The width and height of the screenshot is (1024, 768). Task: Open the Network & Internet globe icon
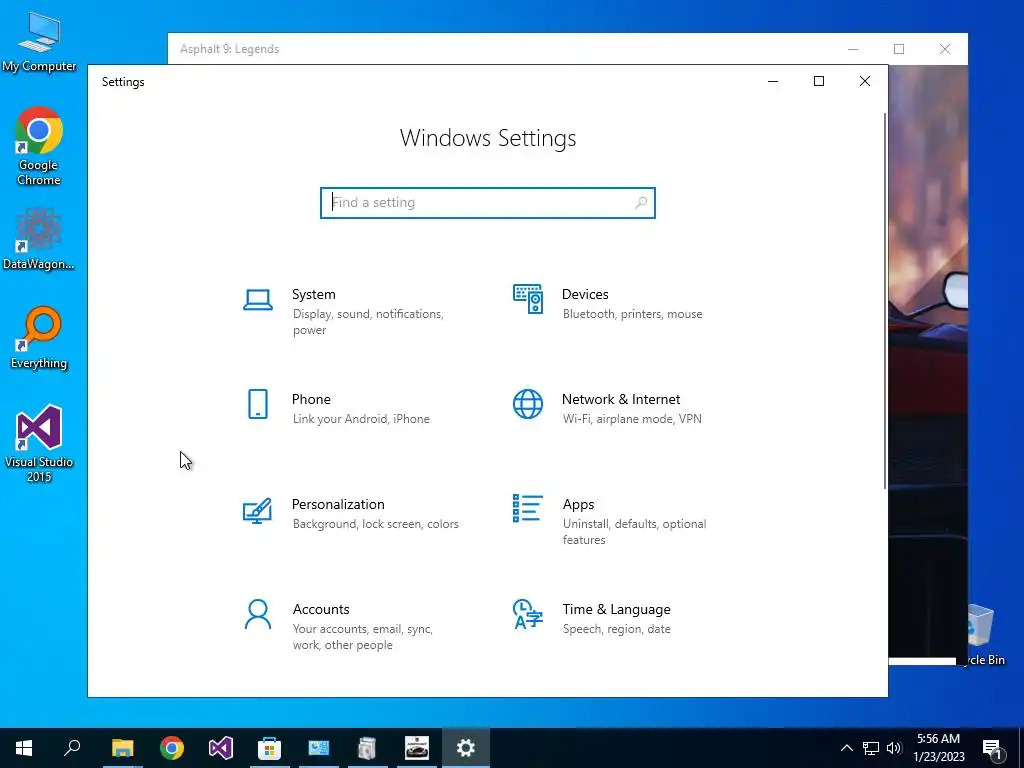point(528,404)
